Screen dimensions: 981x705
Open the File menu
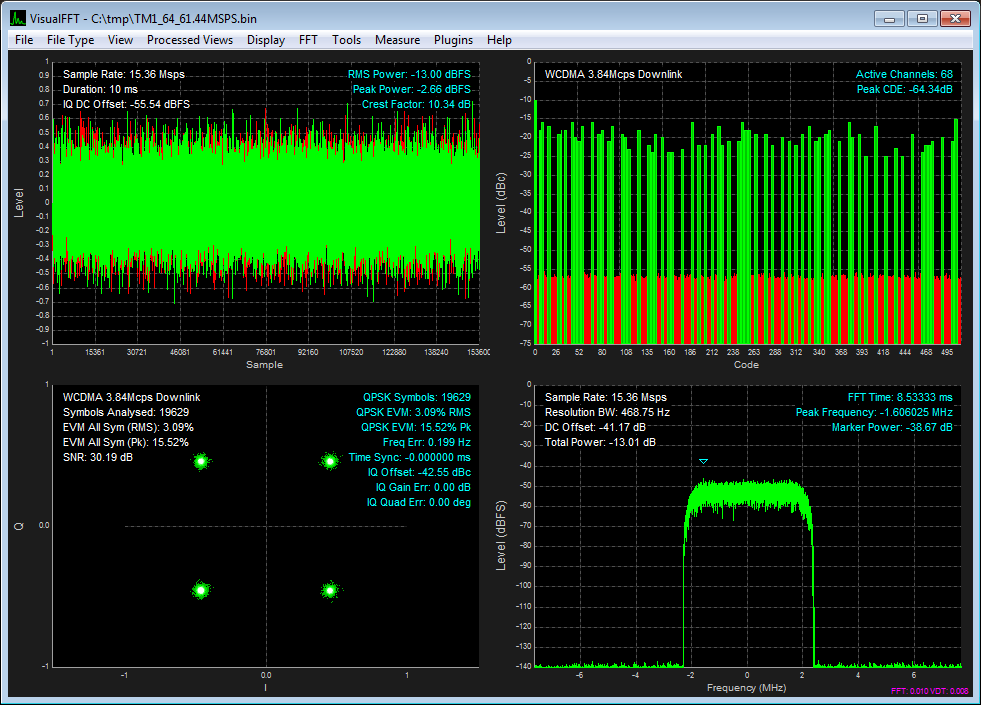pyautogui.click(x=24, y=40)
